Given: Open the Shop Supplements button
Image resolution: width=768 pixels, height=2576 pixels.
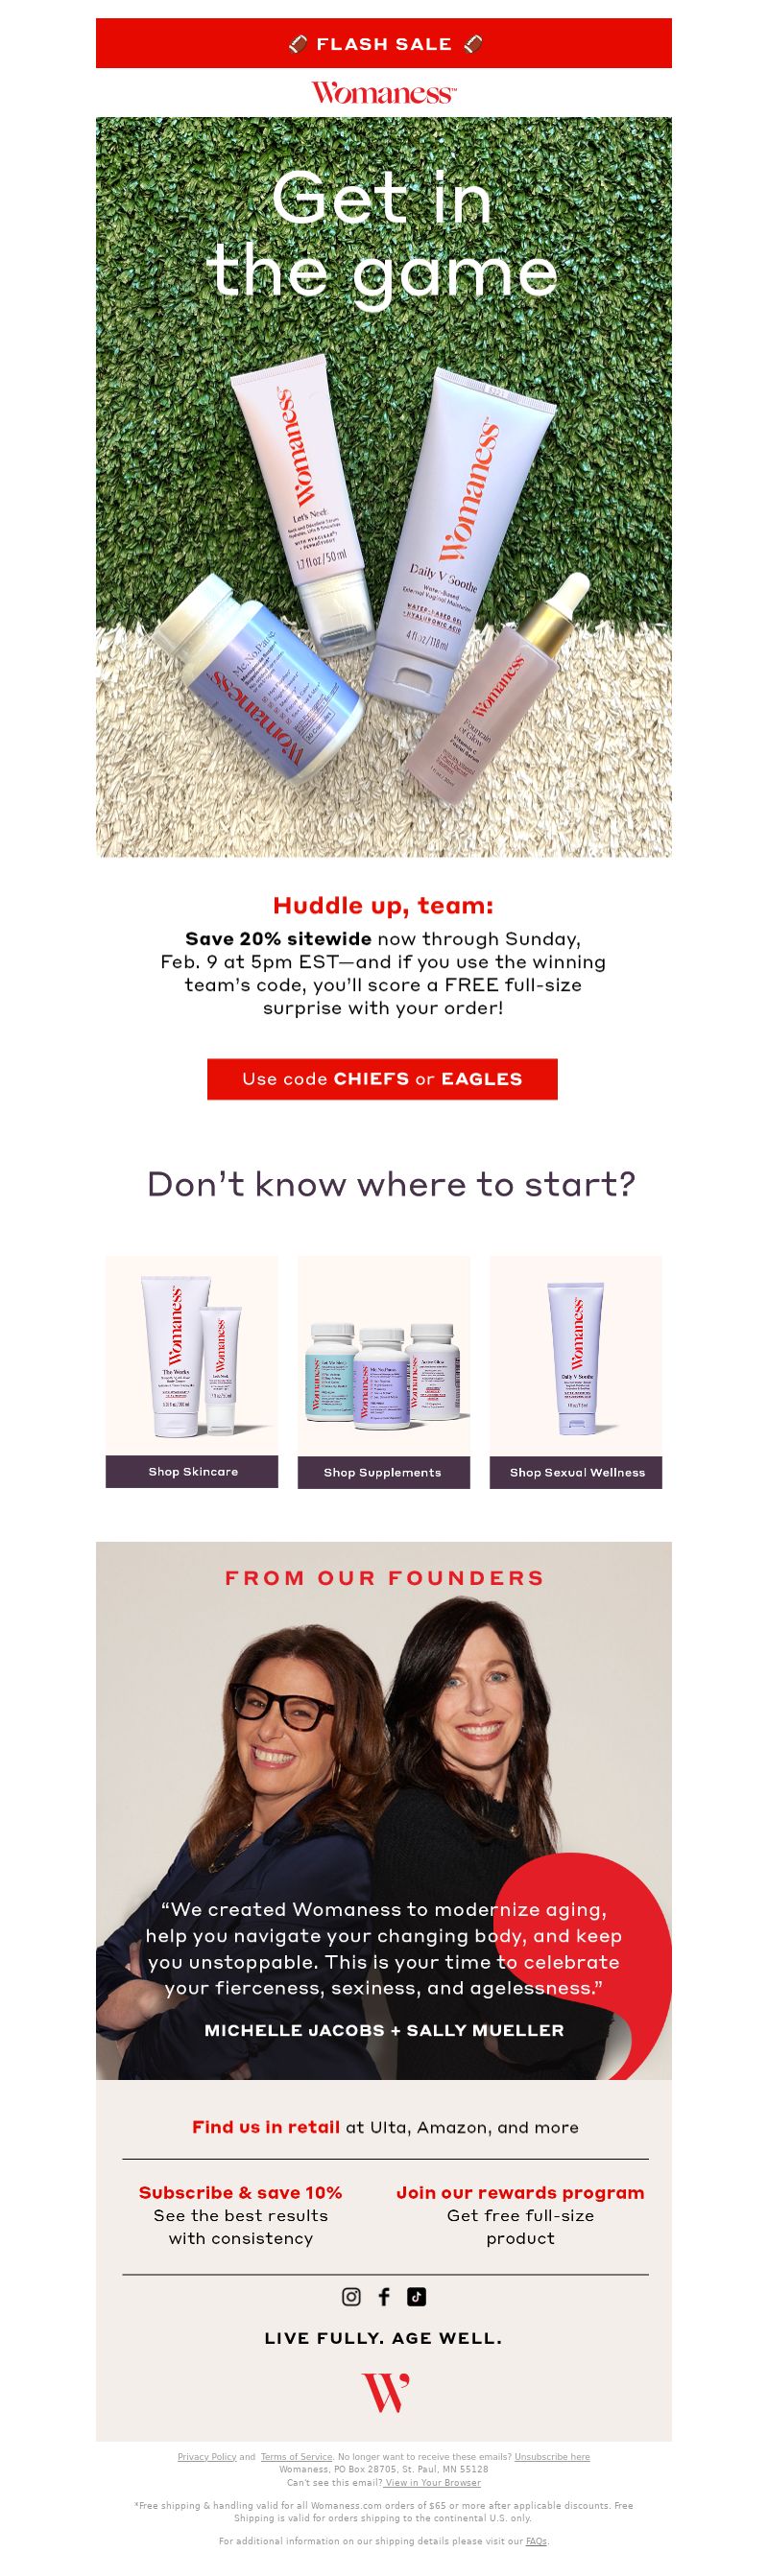Looking at the screenshot, I should pos(384,1472).
